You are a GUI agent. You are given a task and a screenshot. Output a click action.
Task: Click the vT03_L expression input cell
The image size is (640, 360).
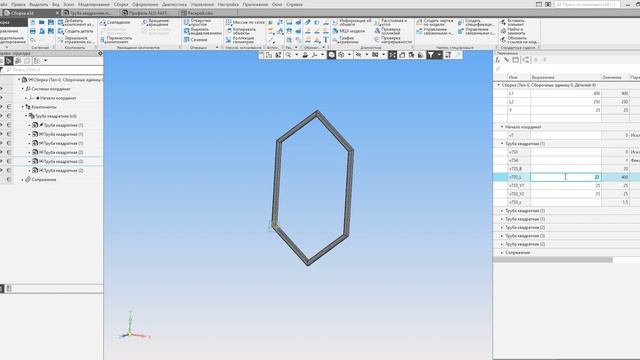coord(566,177)
